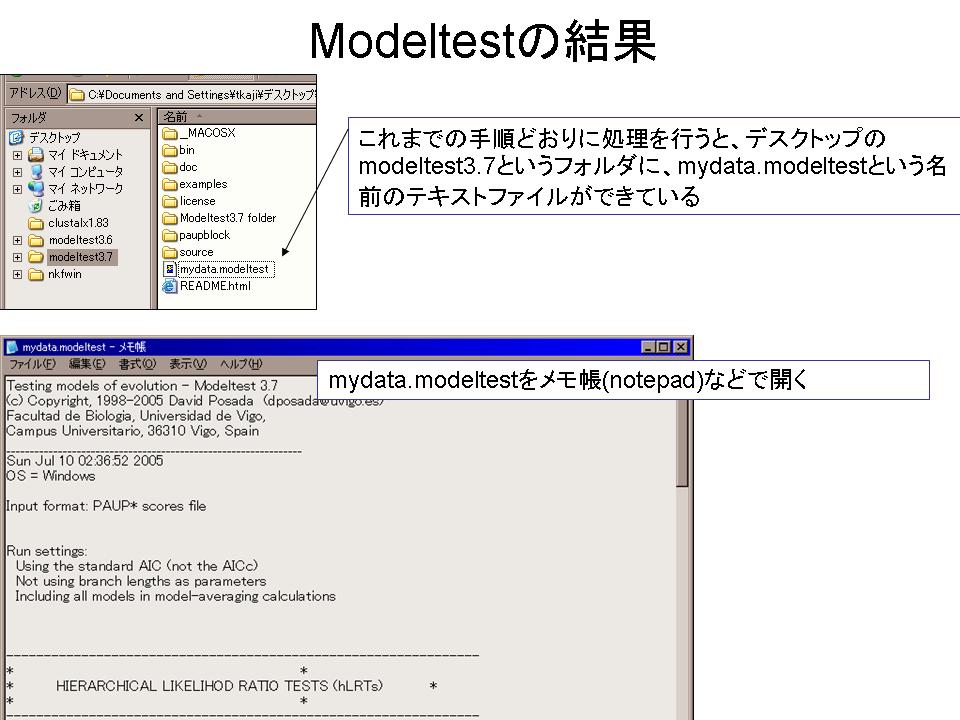This screenshot has width=960, height=720.
Task: Expand the nkfwin tree node
Action: pos(17,274)
